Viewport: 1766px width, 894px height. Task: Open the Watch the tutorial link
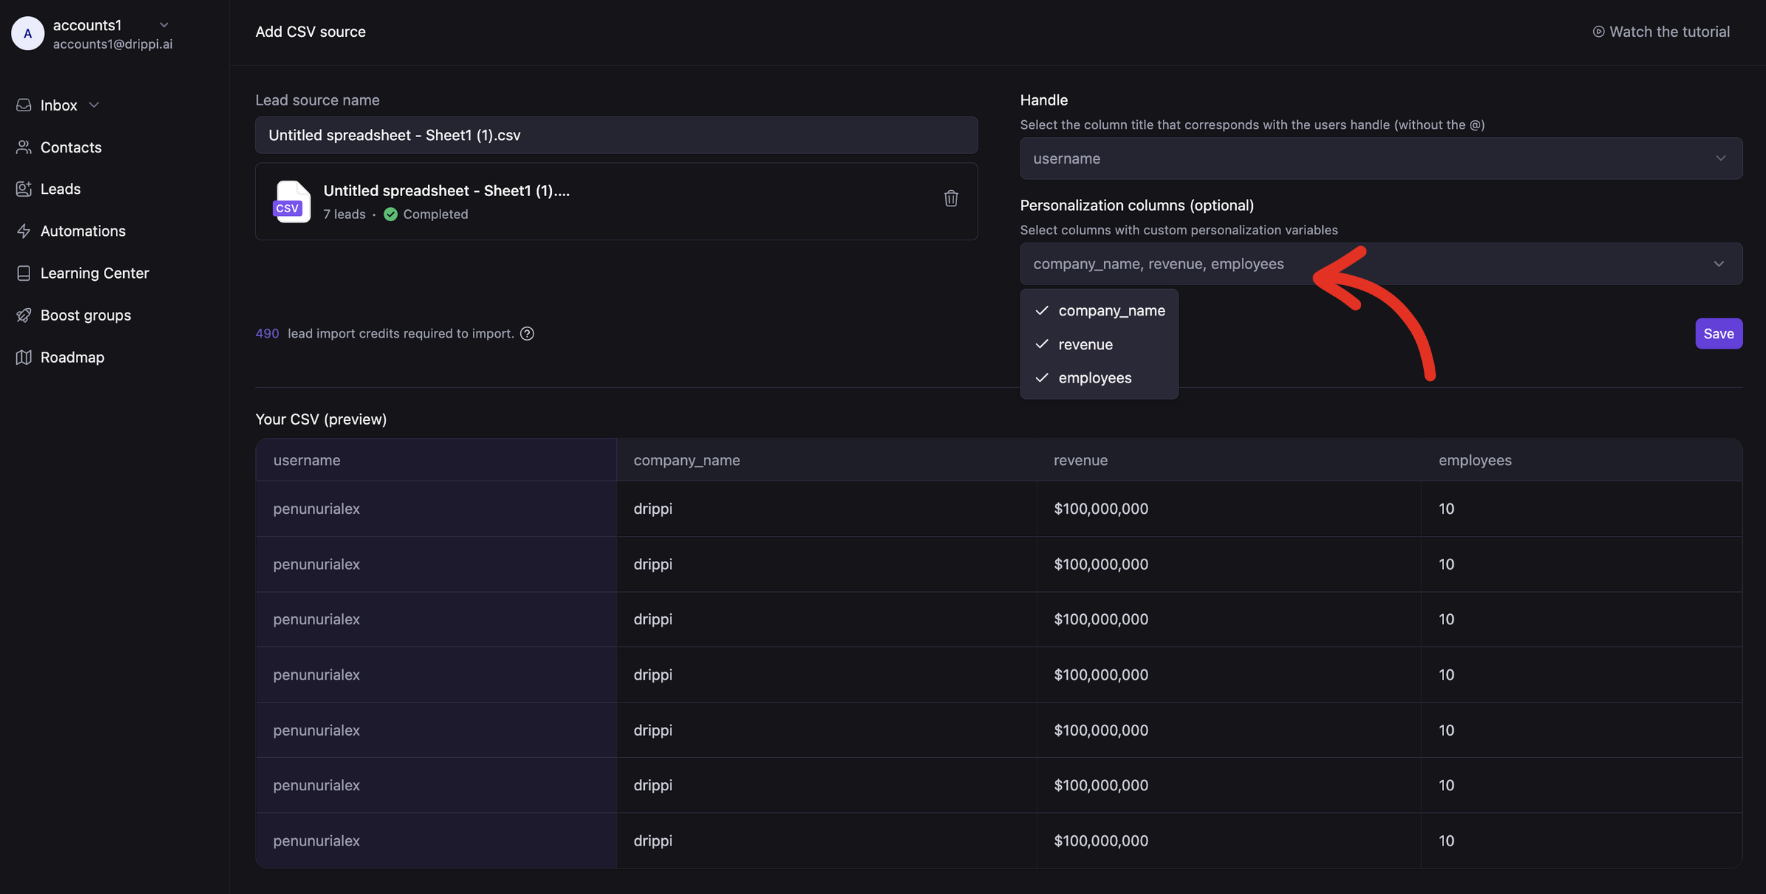1661,32
